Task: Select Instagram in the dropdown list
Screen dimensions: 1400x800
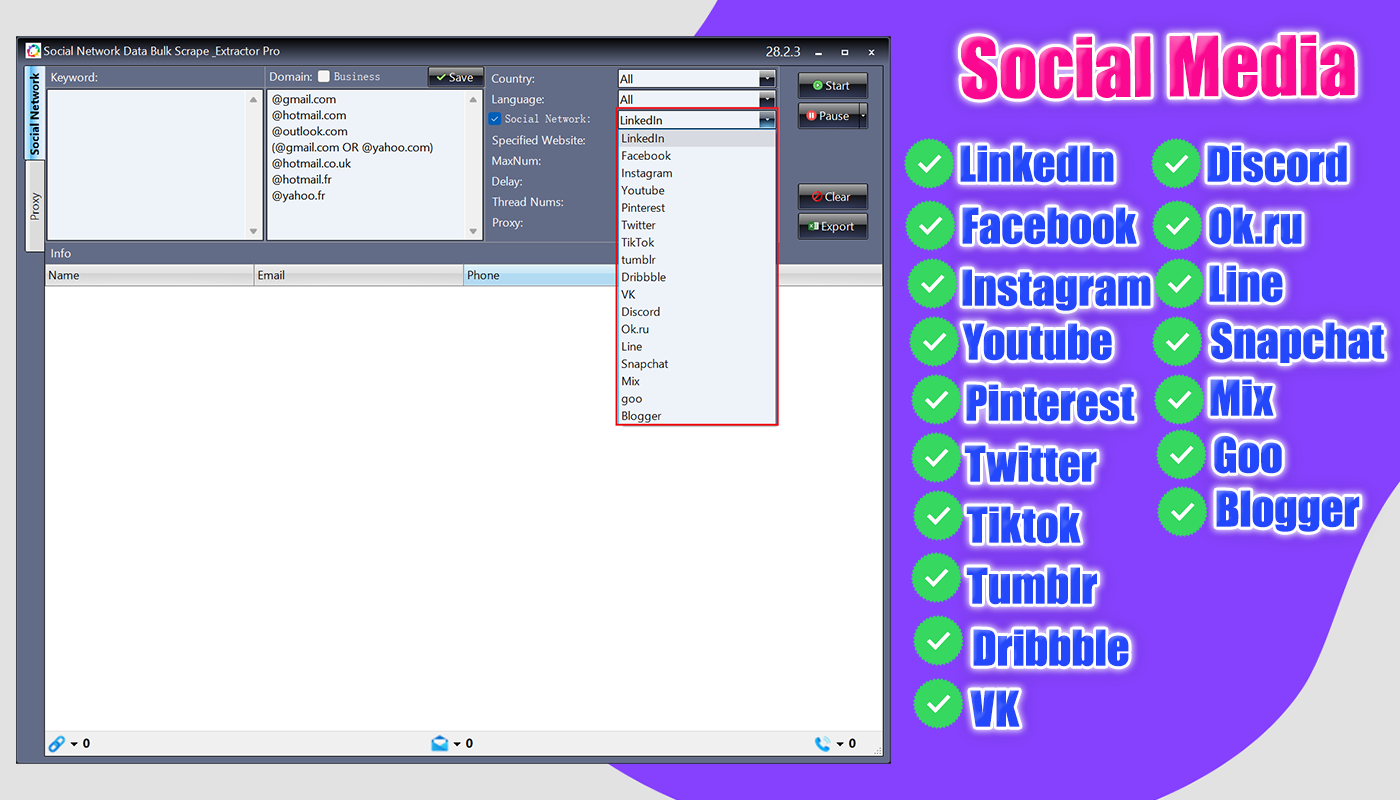Action: 696,173
